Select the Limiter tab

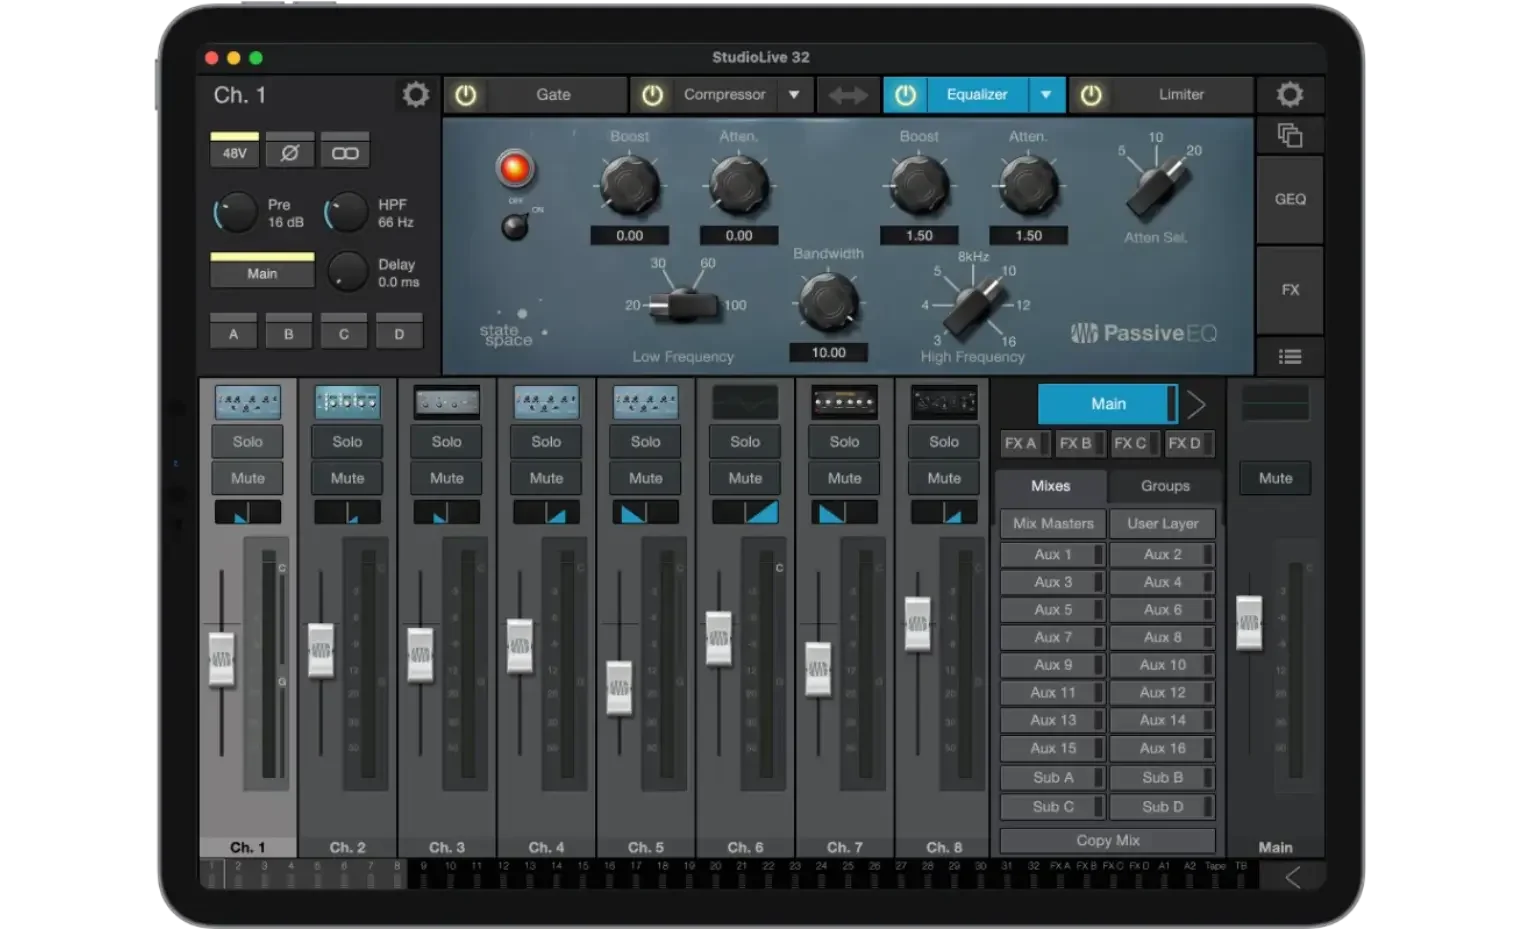1181,95
